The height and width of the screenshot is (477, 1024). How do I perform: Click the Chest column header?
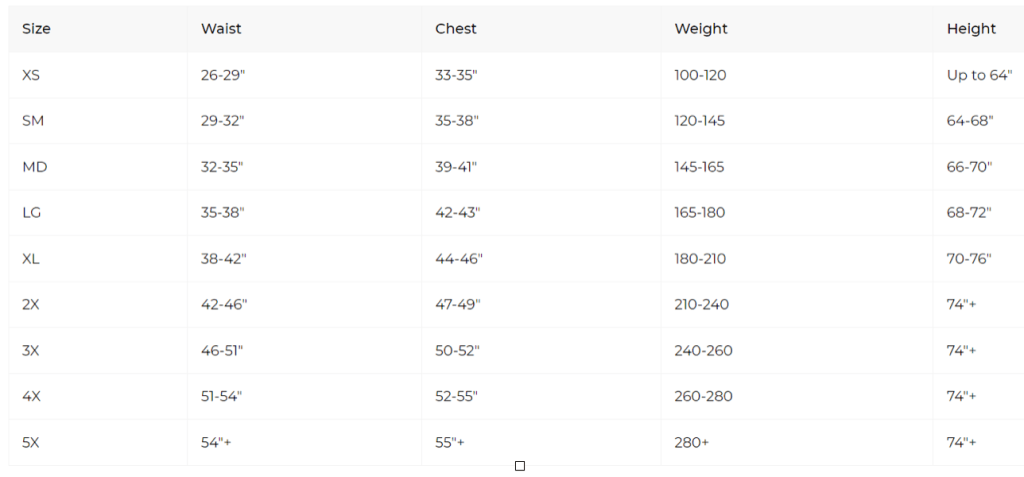click(456, 29)
